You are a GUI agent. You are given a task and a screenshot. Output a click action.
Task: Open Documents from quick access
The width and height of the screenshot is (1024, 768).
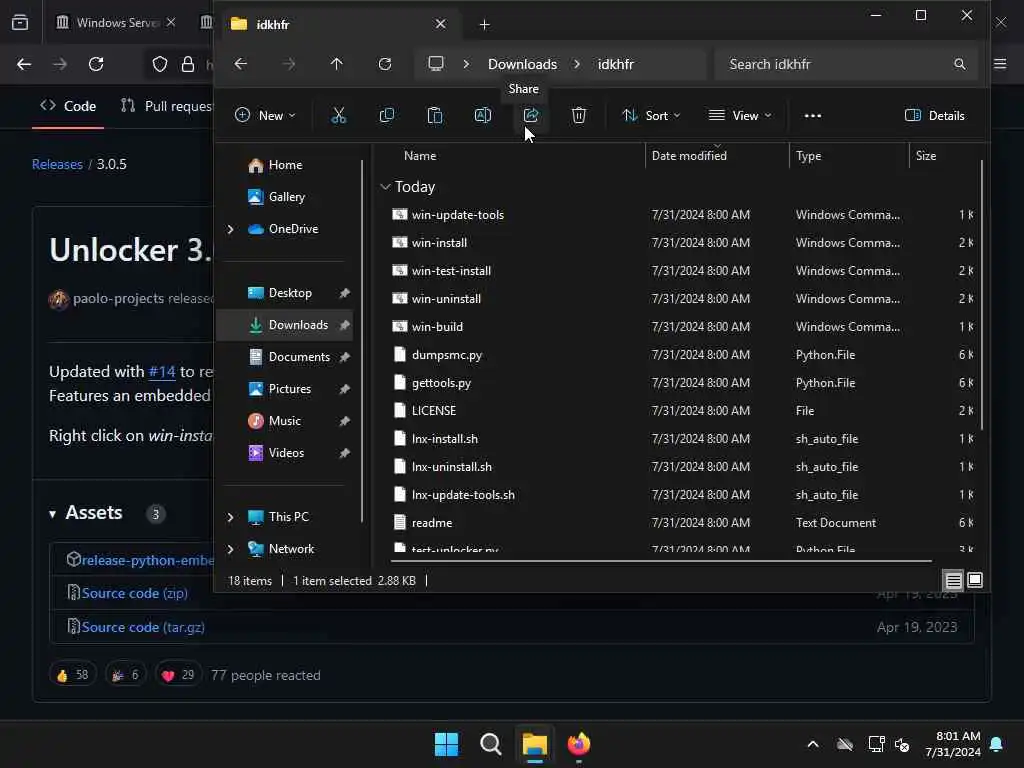[x=285, y=357]
